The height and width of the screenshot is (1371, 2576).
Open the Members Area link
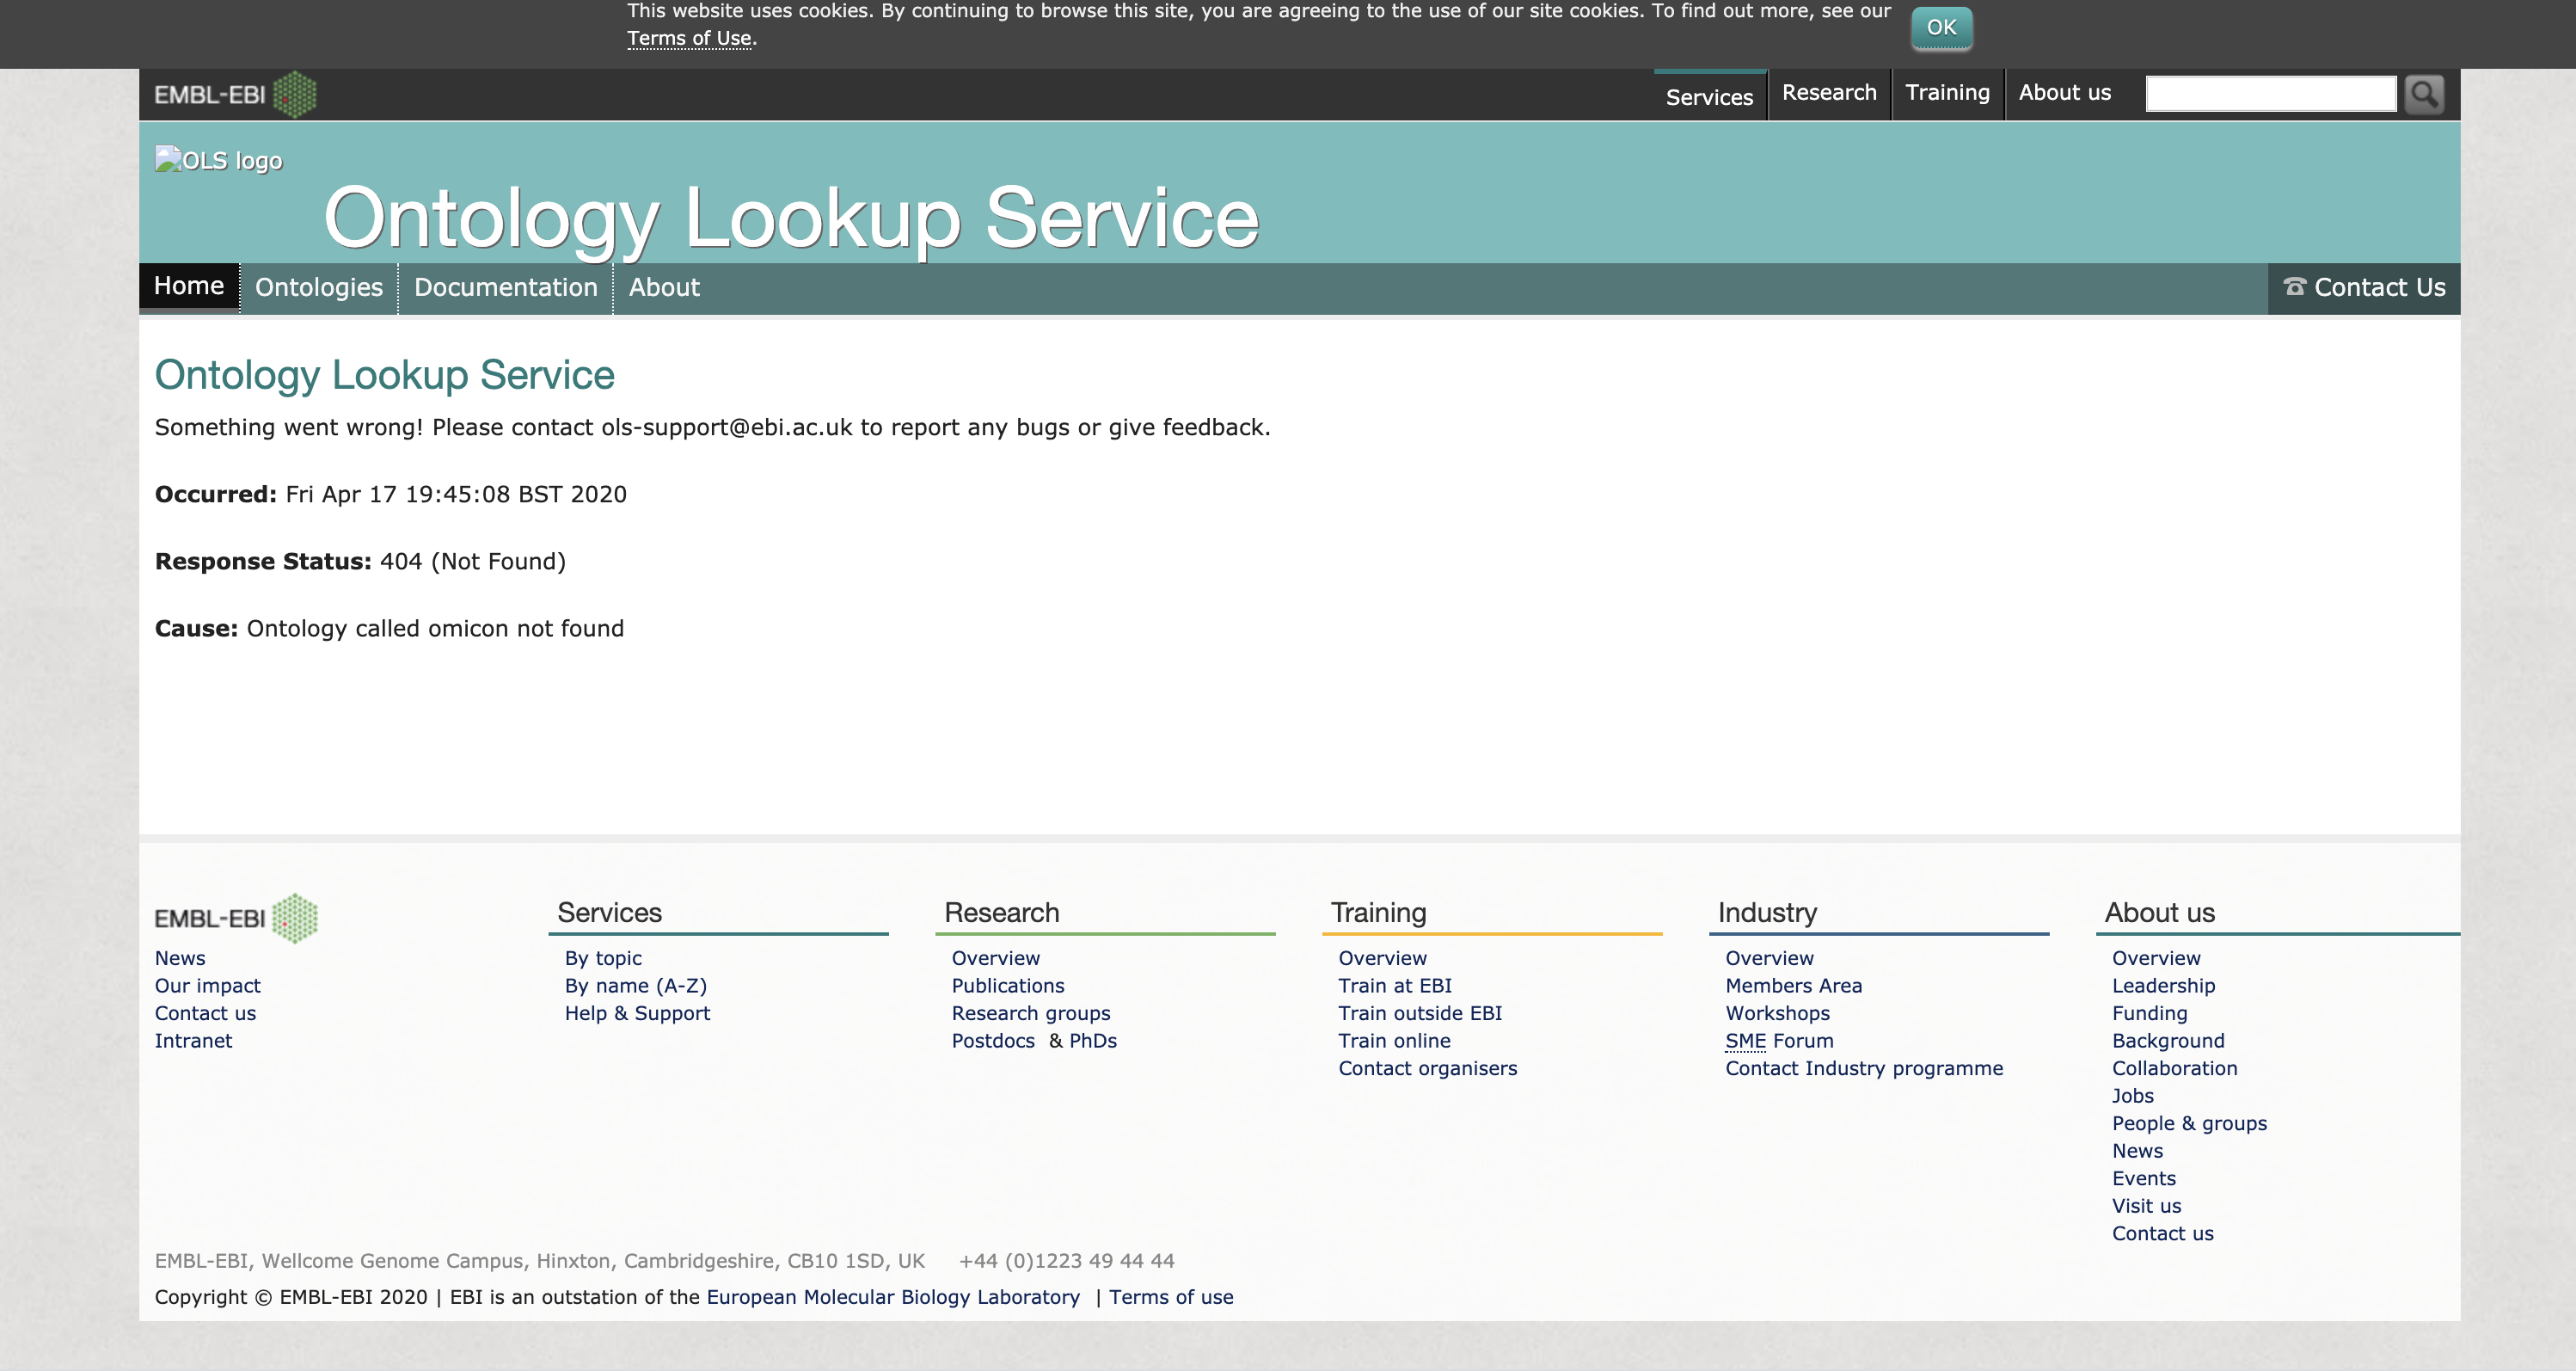(1793, 986)
